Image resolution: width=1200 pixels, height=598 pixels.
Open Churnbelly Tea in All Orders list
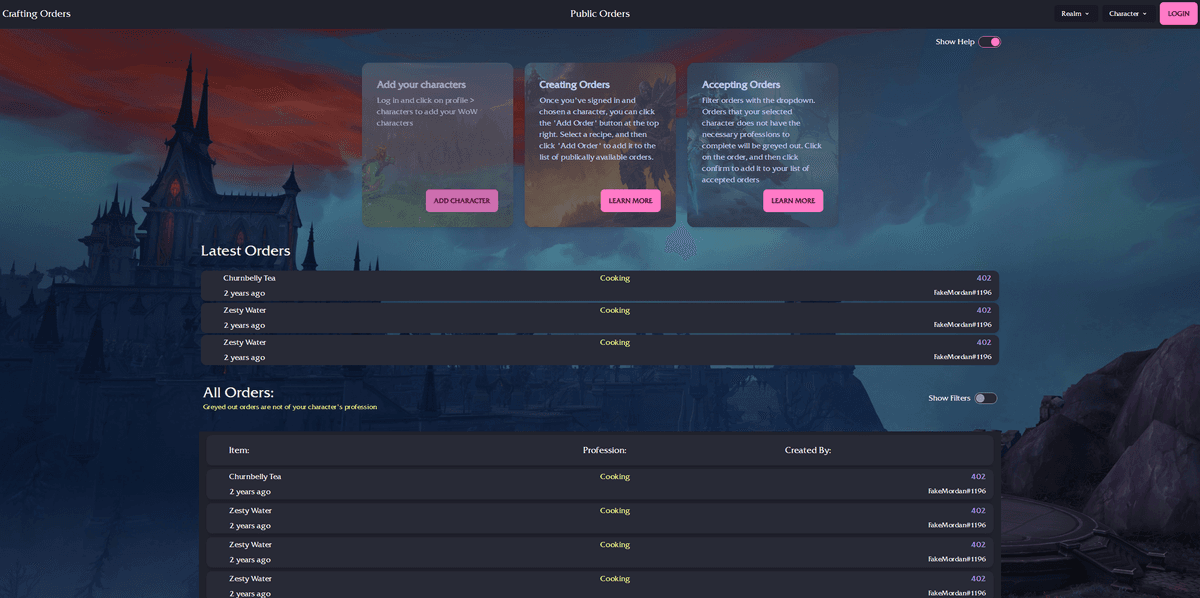coord(255,477)
